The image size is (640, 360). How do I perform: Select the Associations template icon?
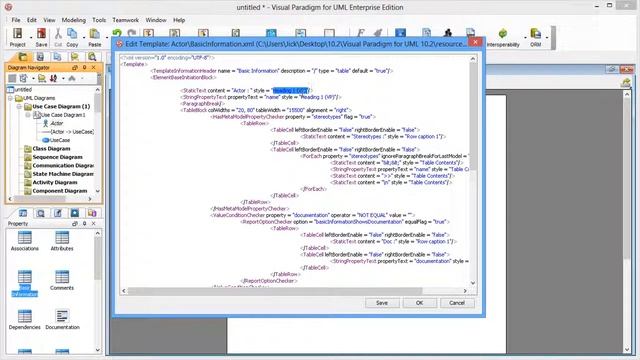[24, 241]
